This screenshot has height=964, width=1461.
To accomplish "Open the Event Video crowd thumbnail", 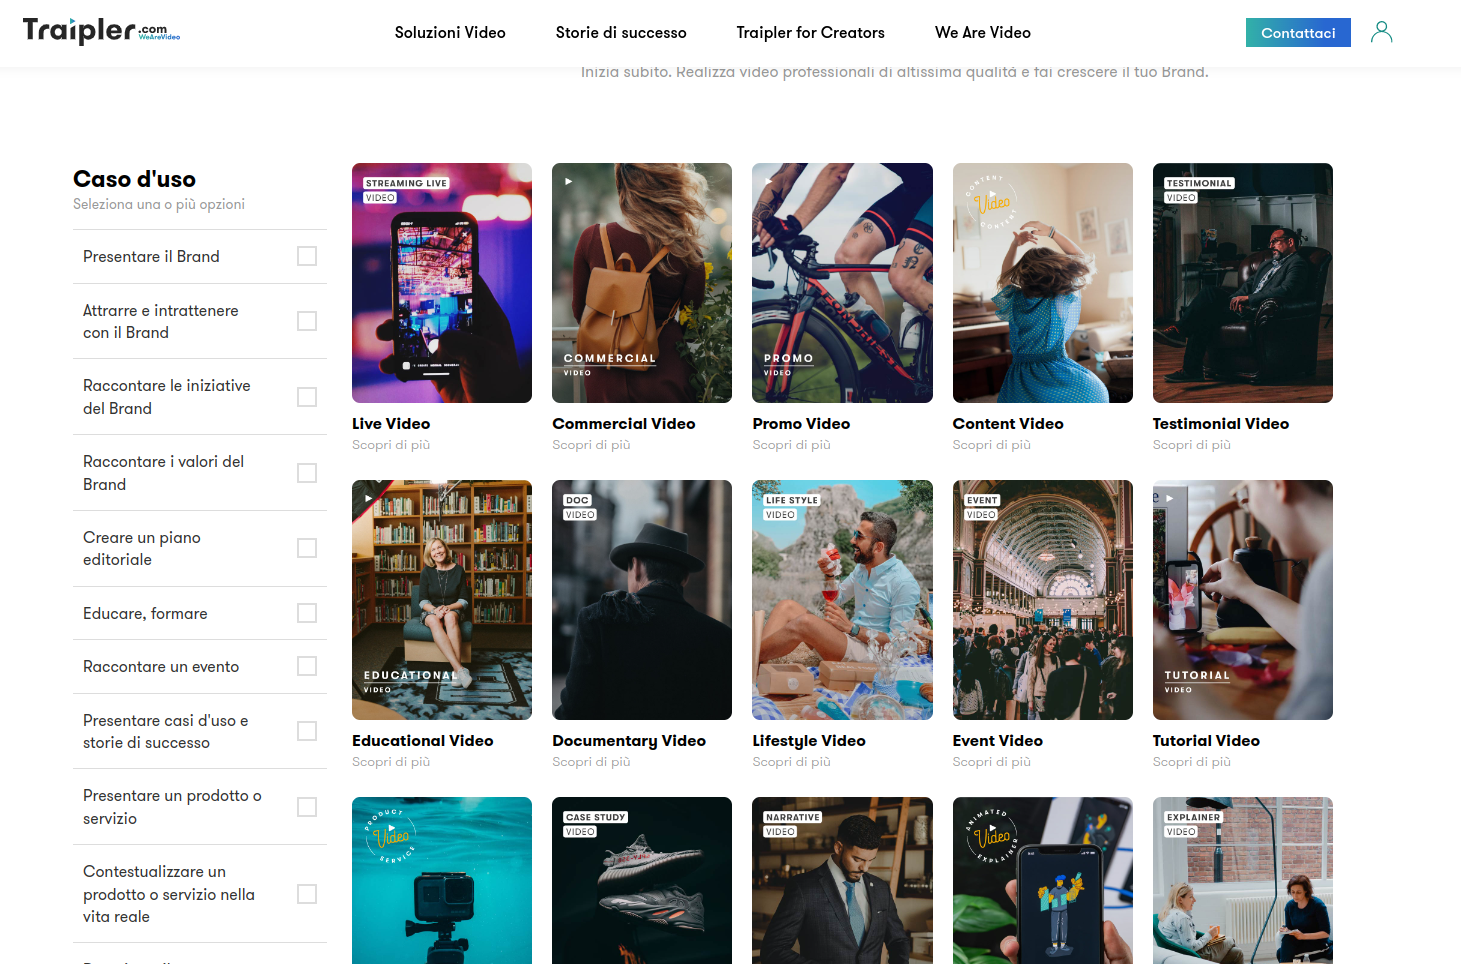I will [x=1043, y=600].
